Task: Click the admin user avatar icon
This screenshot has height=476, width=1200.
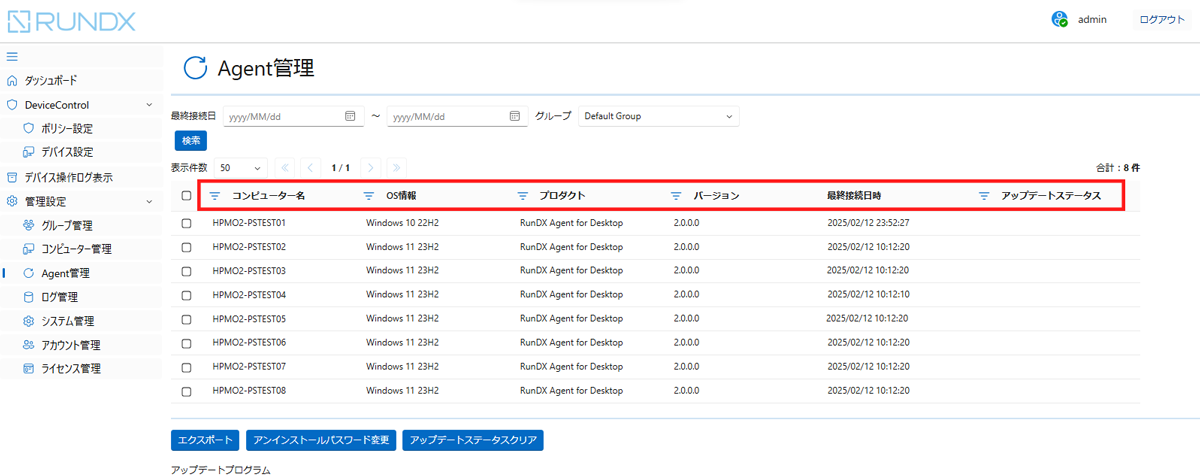Action: (x=1060, y=19)
